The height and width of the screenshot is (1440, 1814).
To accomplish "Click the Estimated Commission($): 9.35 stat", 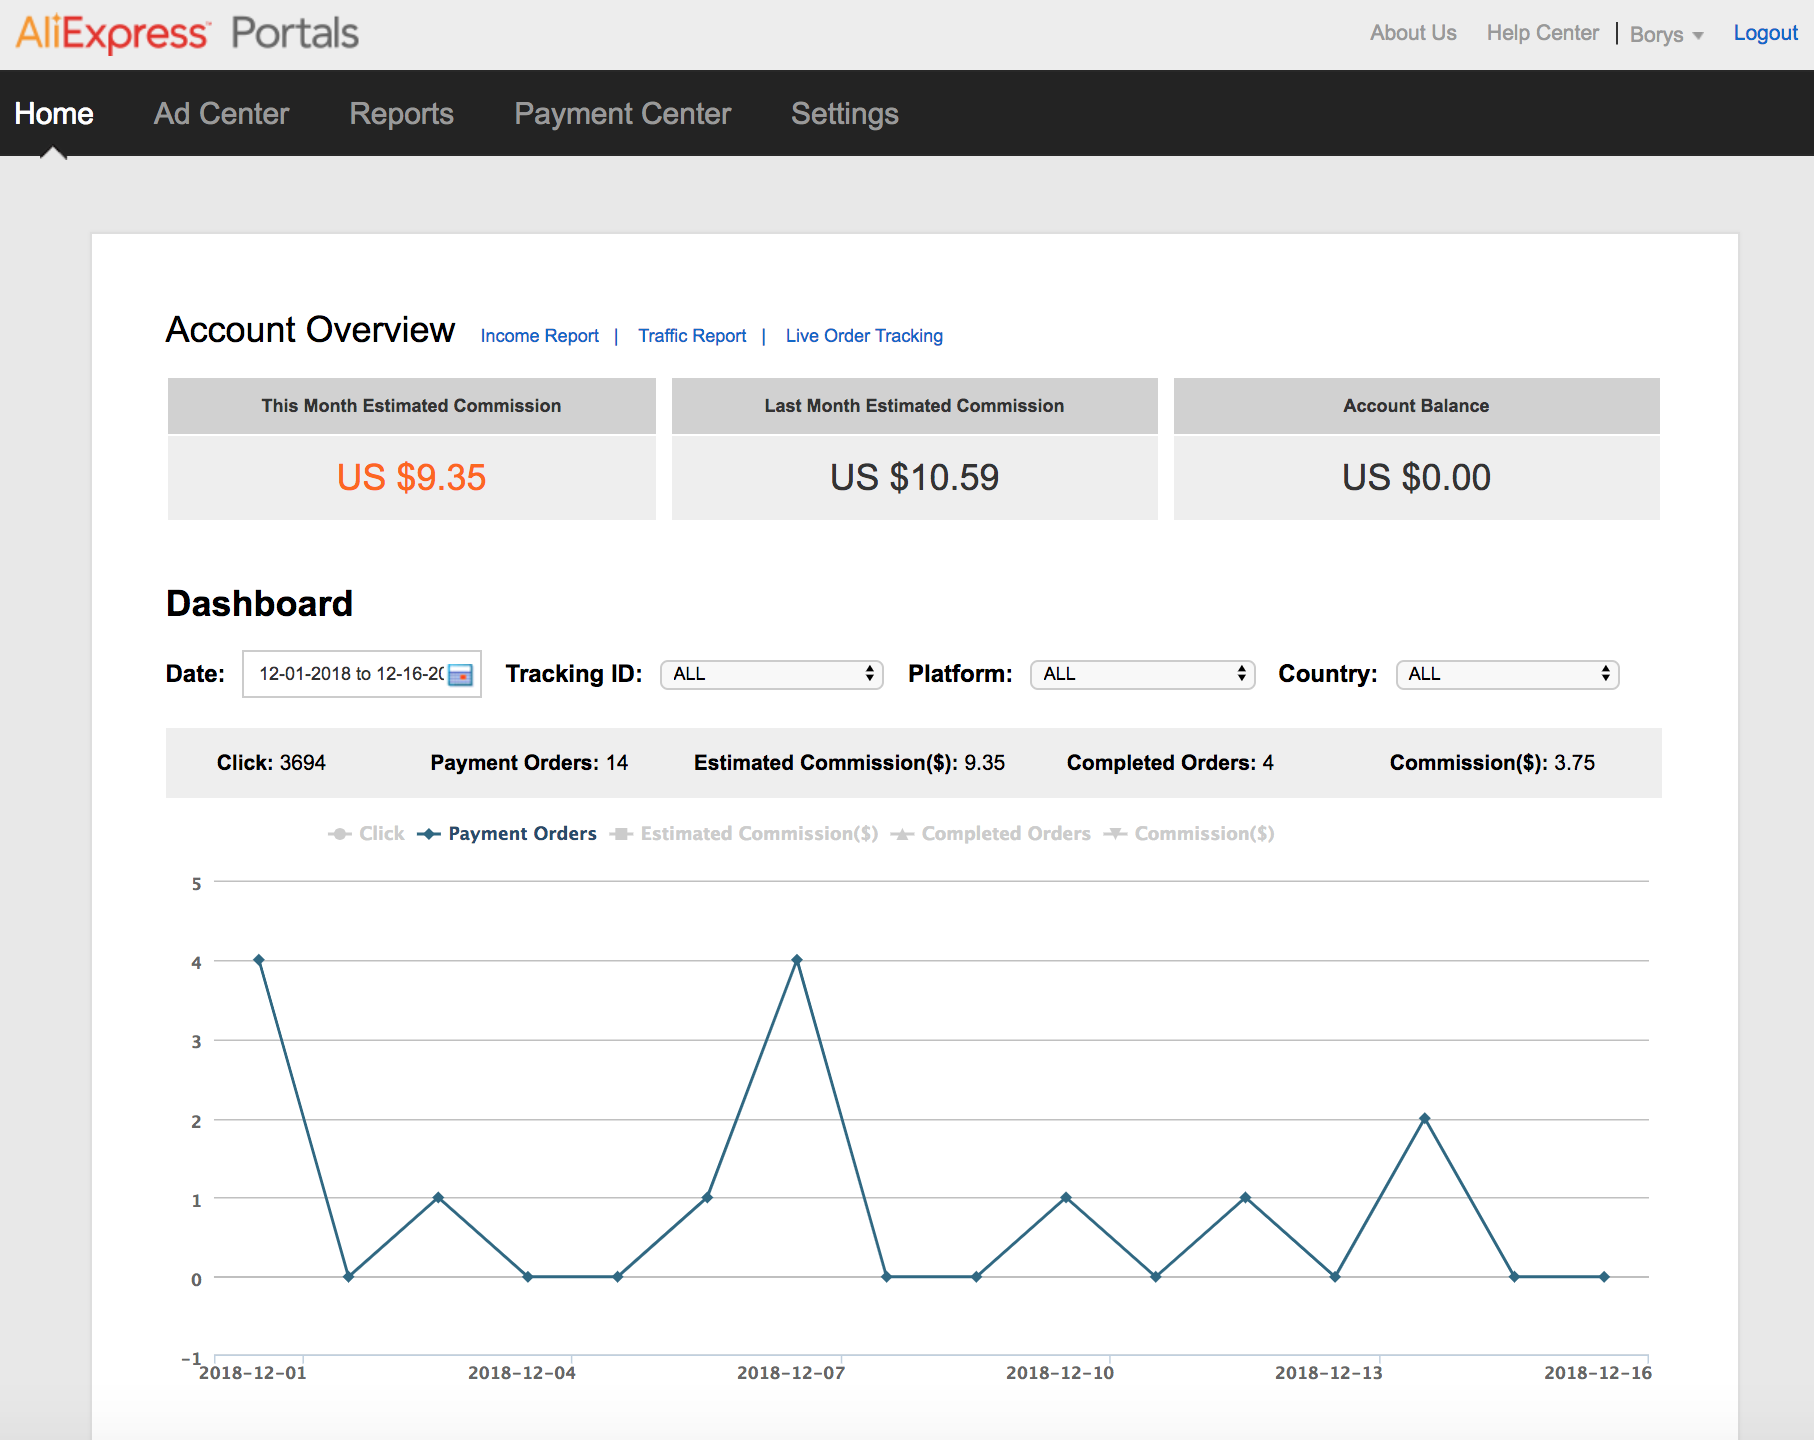I will (849, 763).
